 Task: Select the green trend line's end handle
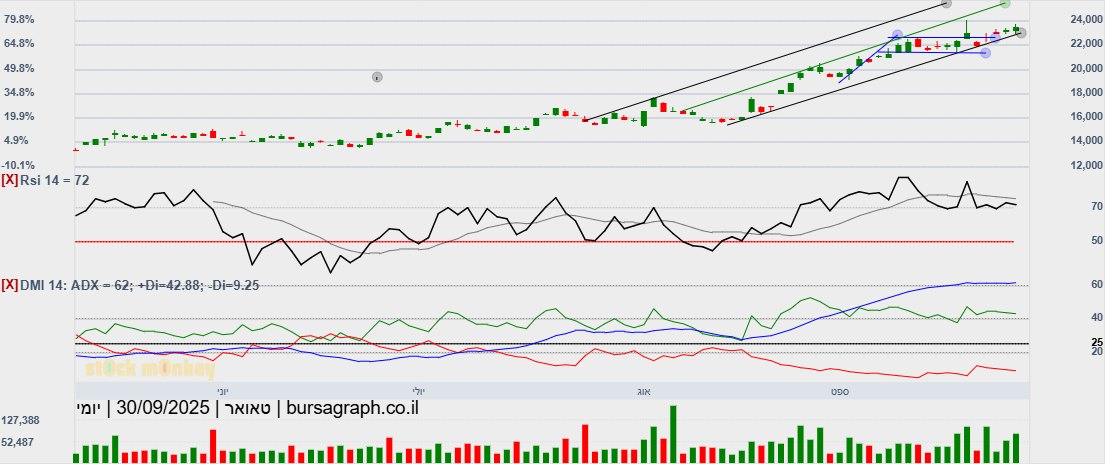[x=1005, y=3]
